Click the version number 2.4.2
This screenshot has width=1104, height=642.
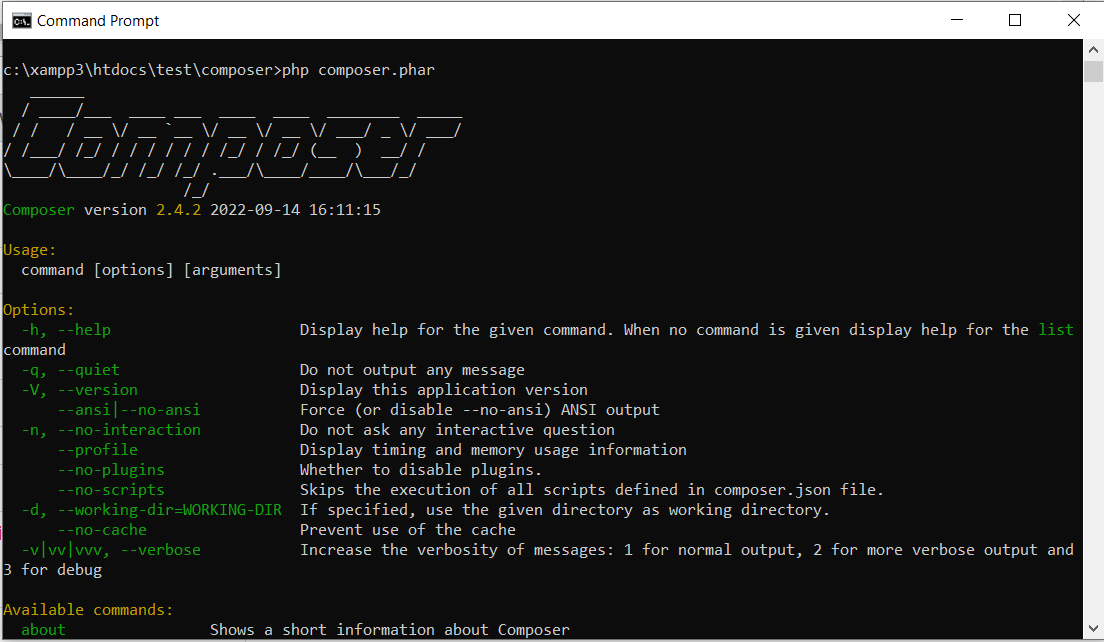coord(178,210)
